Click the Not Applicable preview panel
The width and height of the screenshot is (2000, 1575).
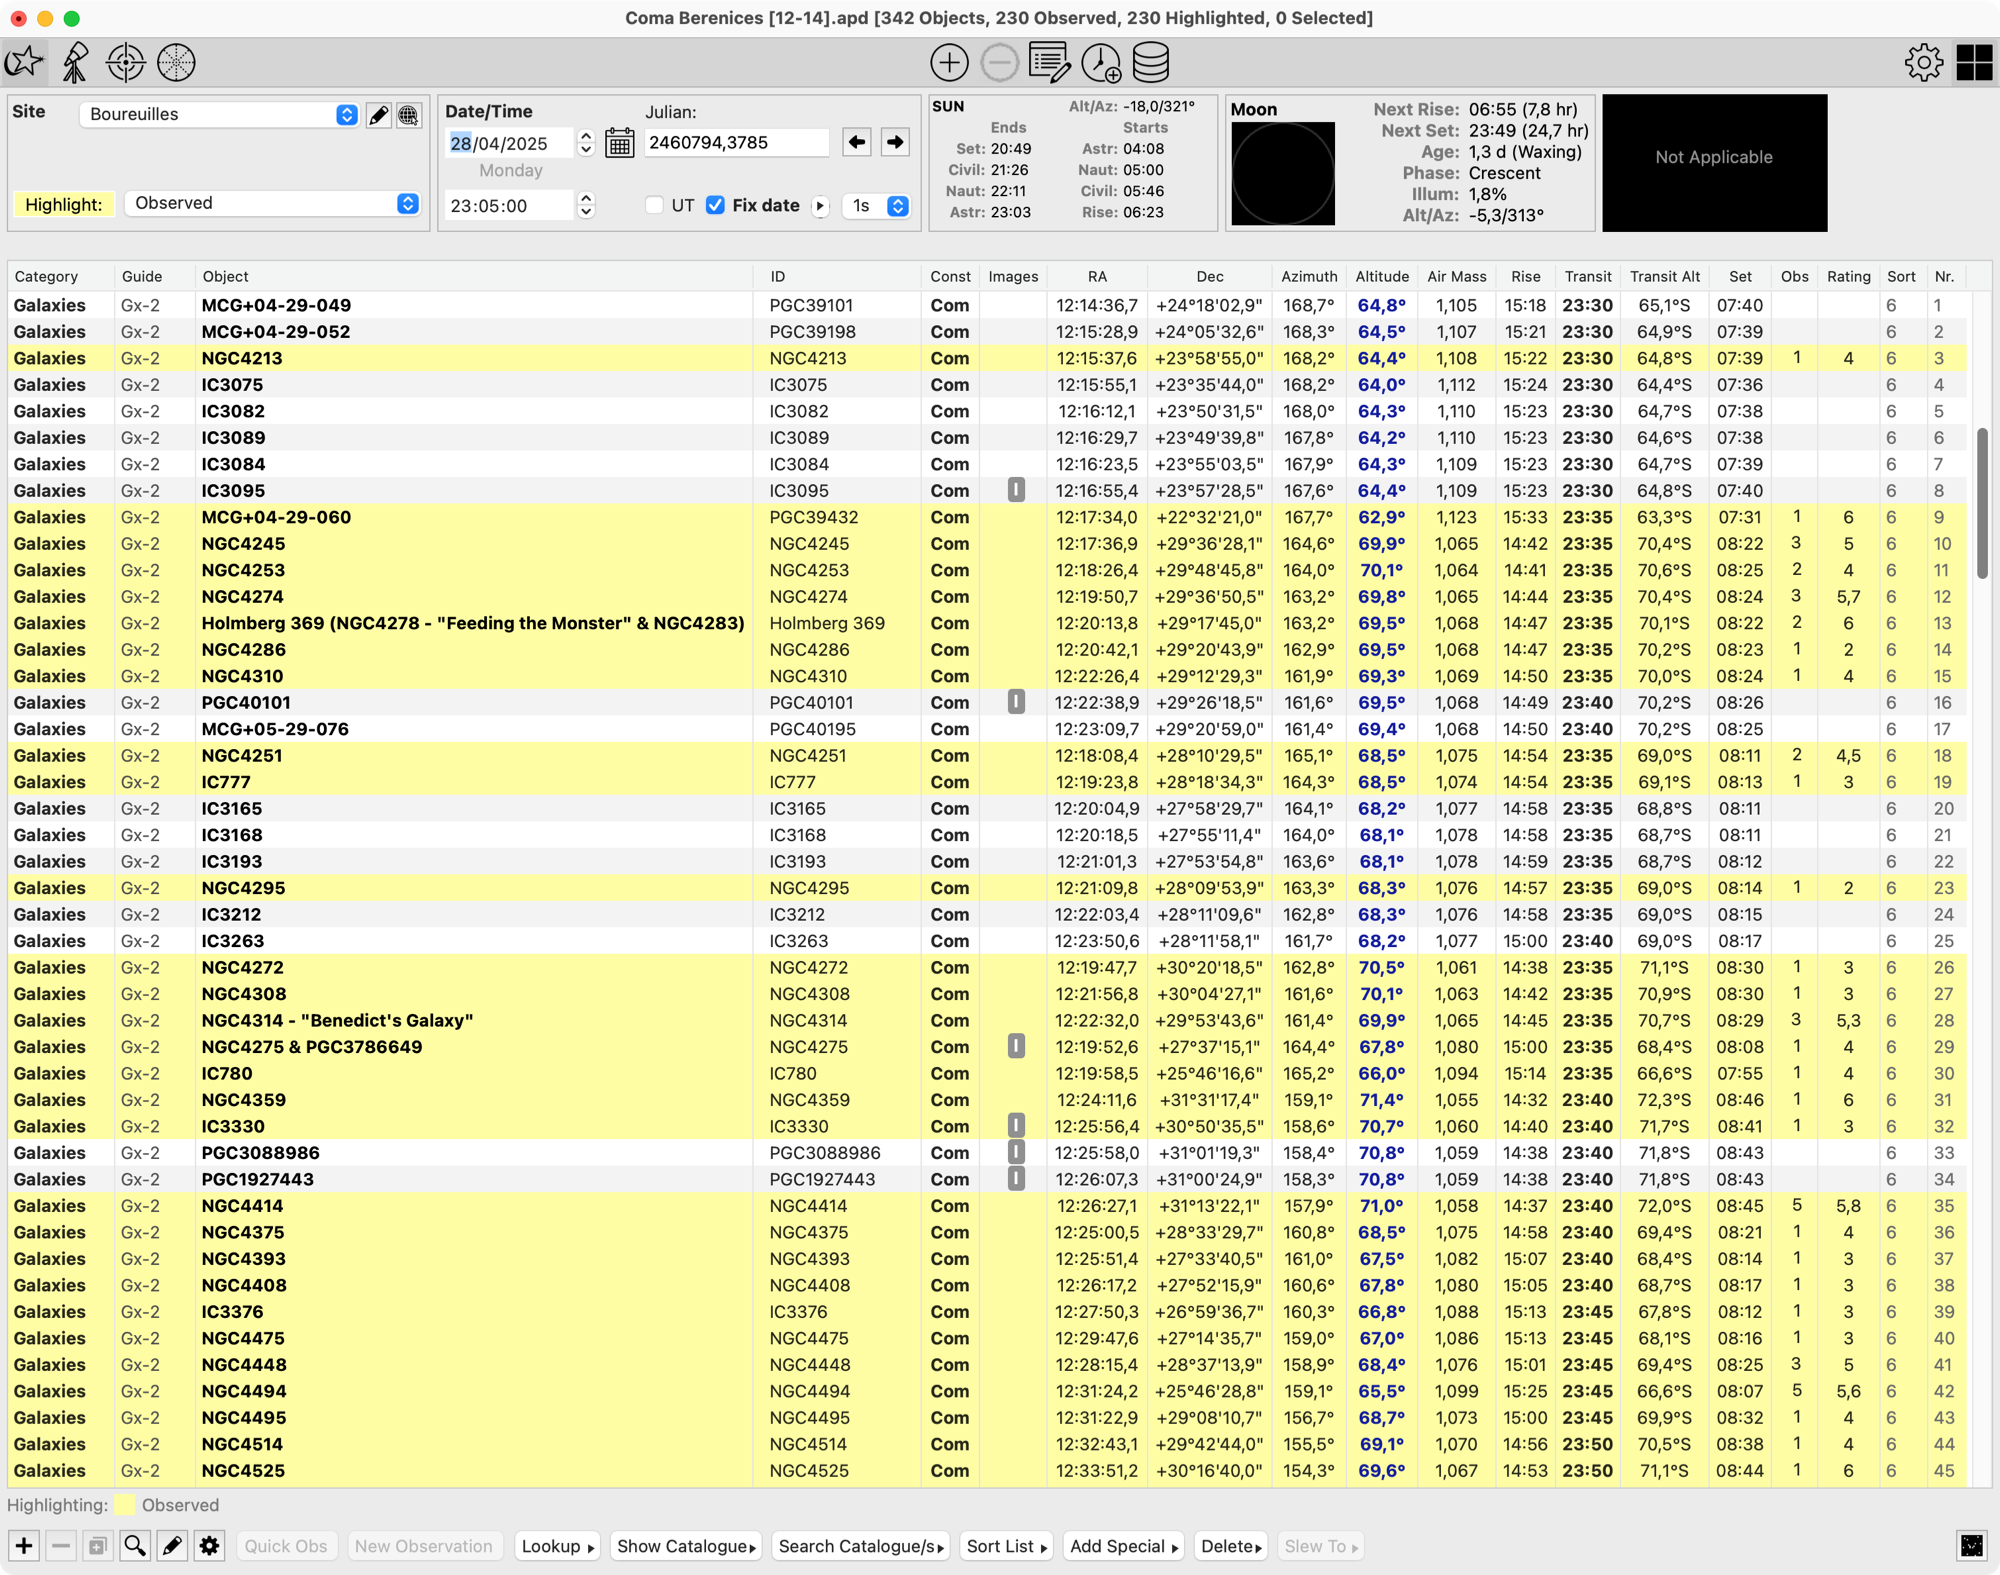click(x=1714, y=163)
